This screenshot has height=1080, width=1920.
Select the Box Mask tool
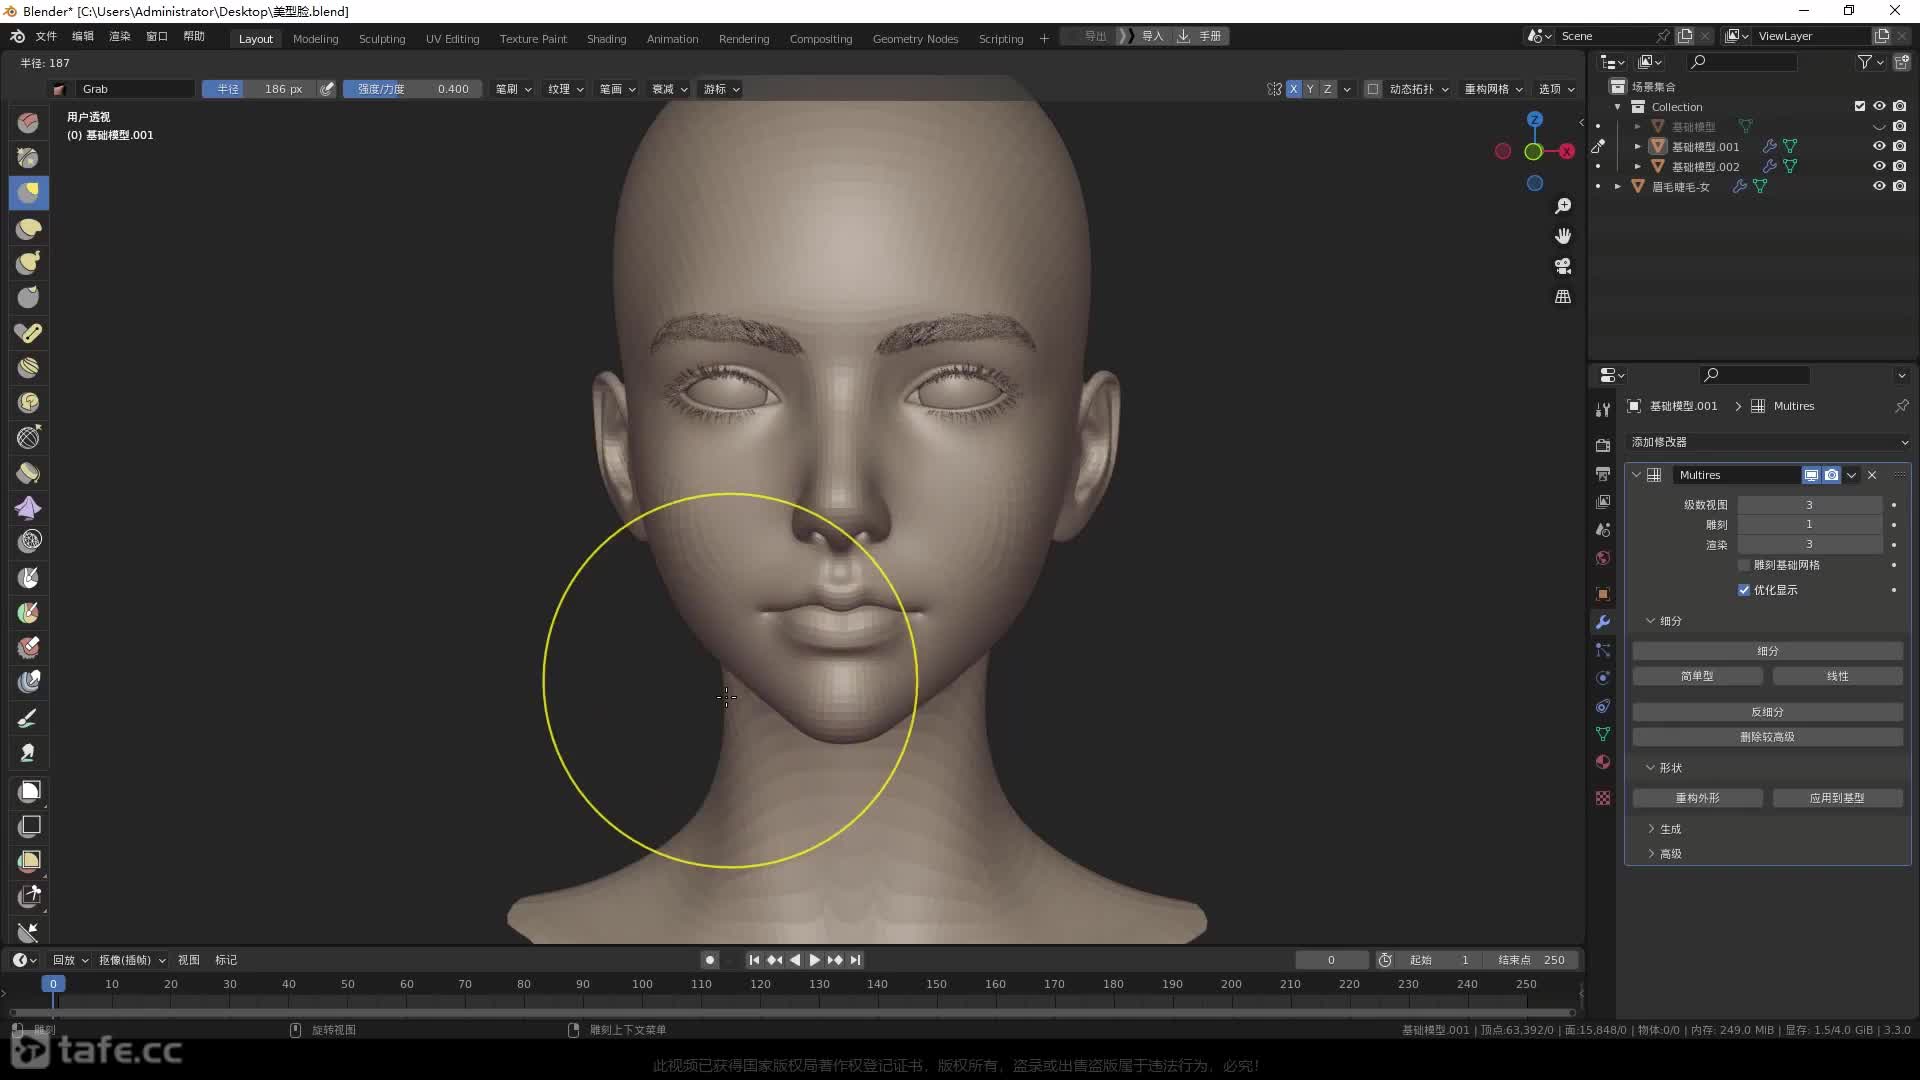[x=29, y=792]
